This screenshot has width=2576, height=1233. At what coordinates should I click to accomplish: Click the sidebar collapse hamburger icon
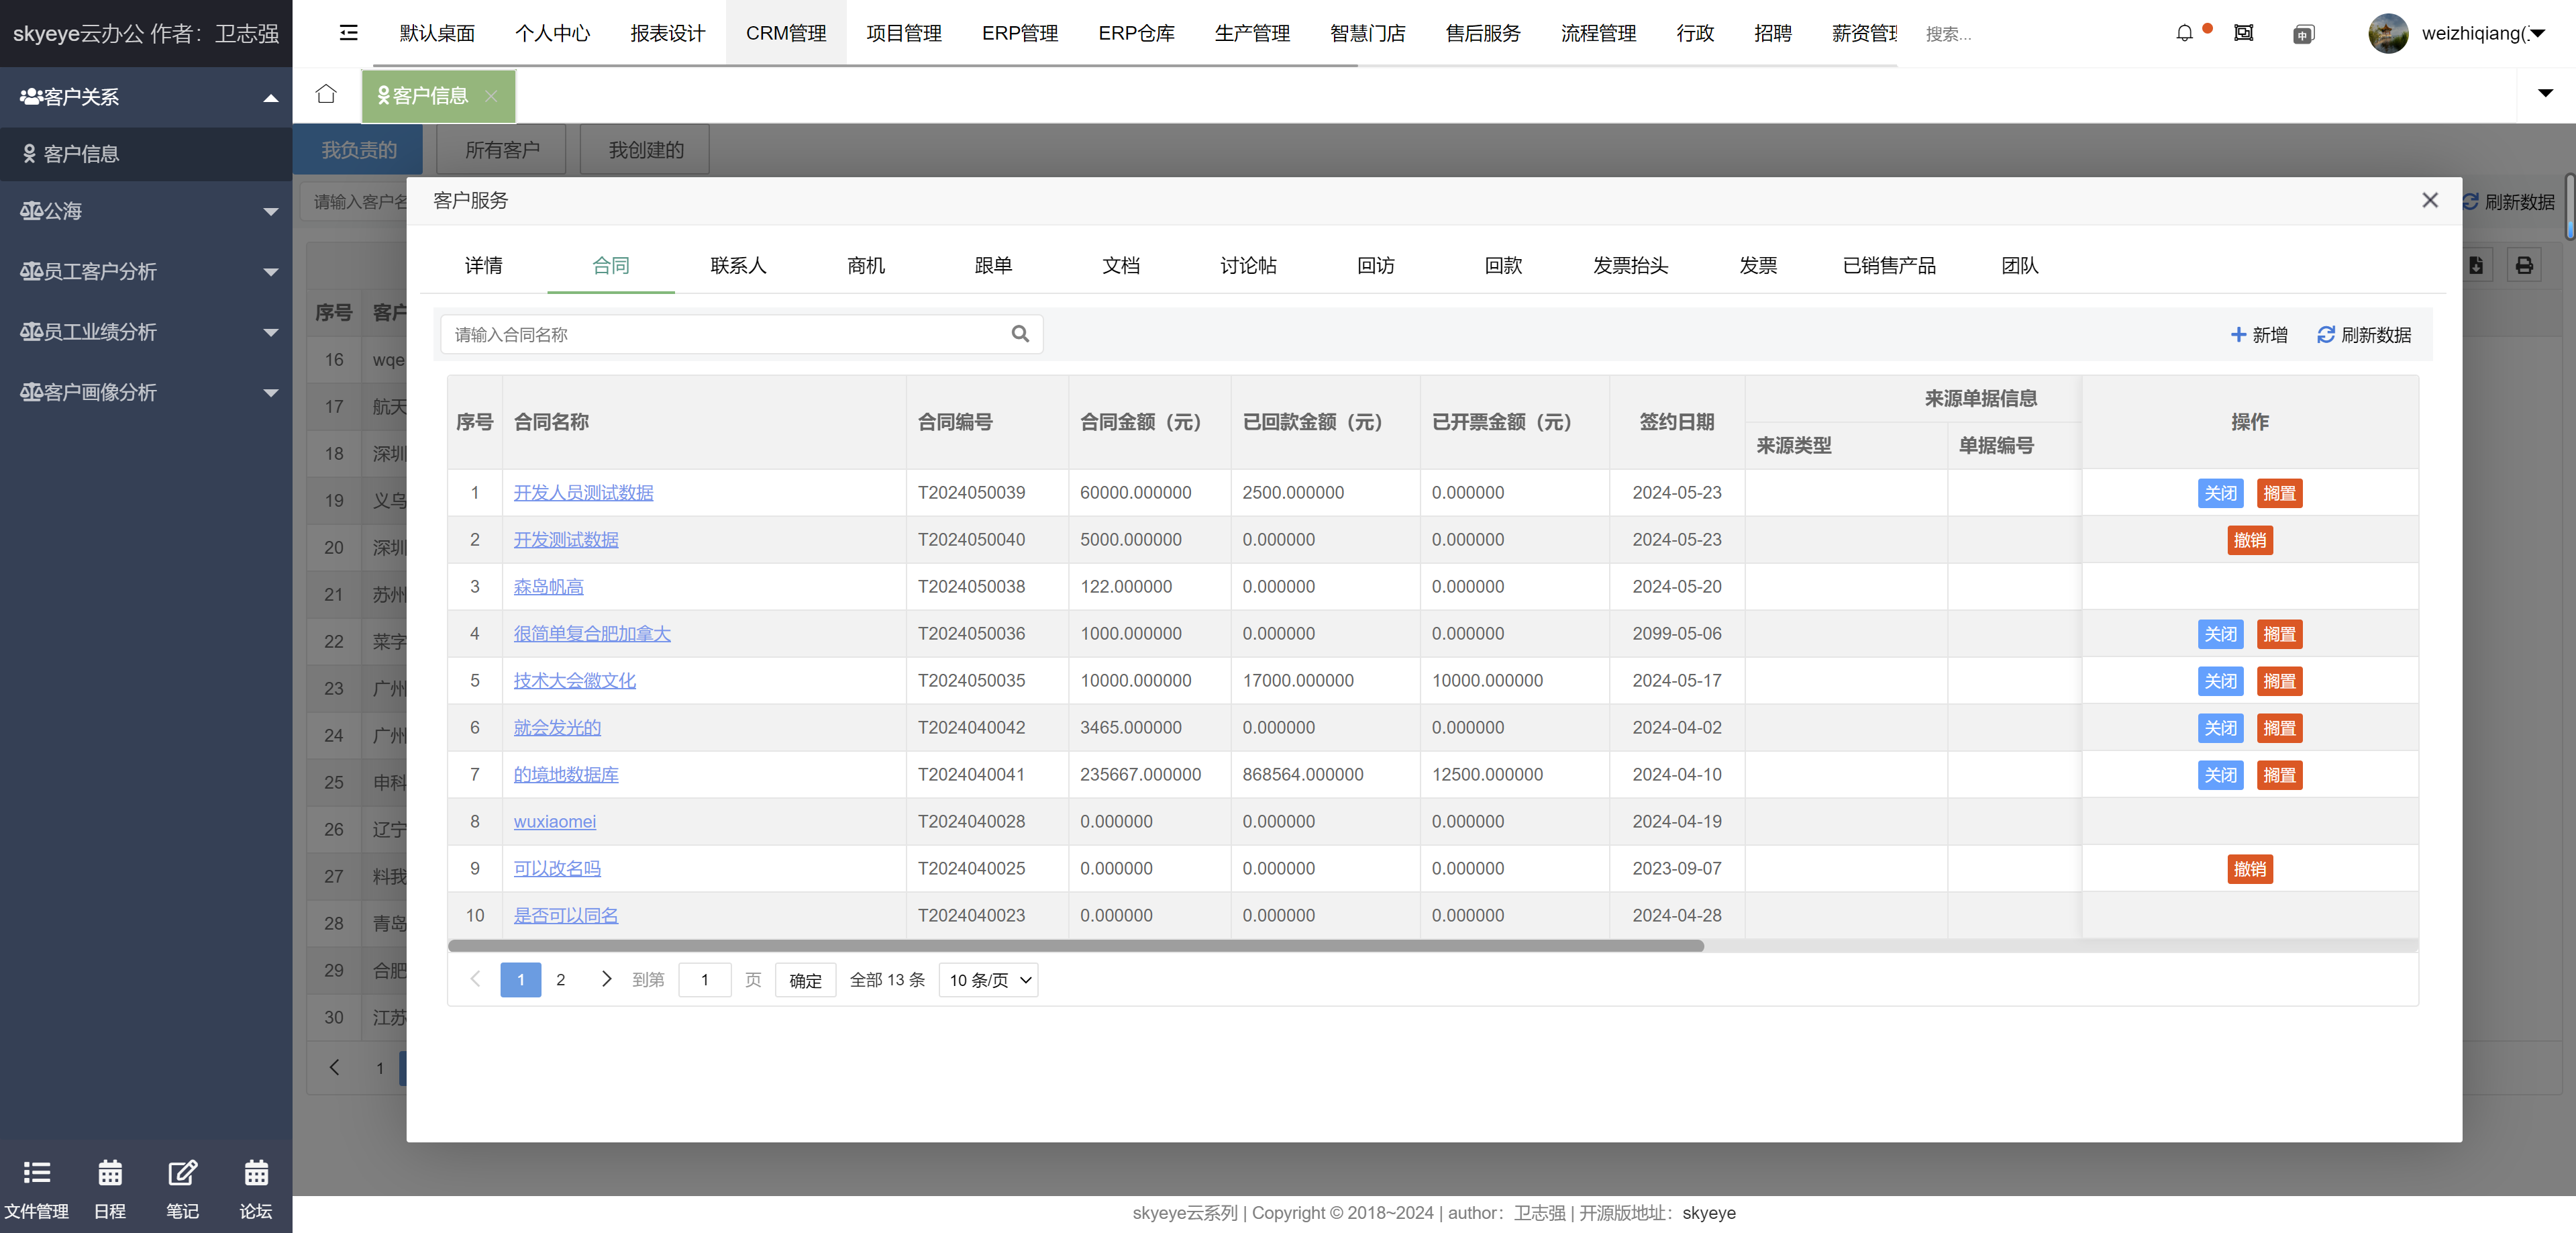click(348, 33)
